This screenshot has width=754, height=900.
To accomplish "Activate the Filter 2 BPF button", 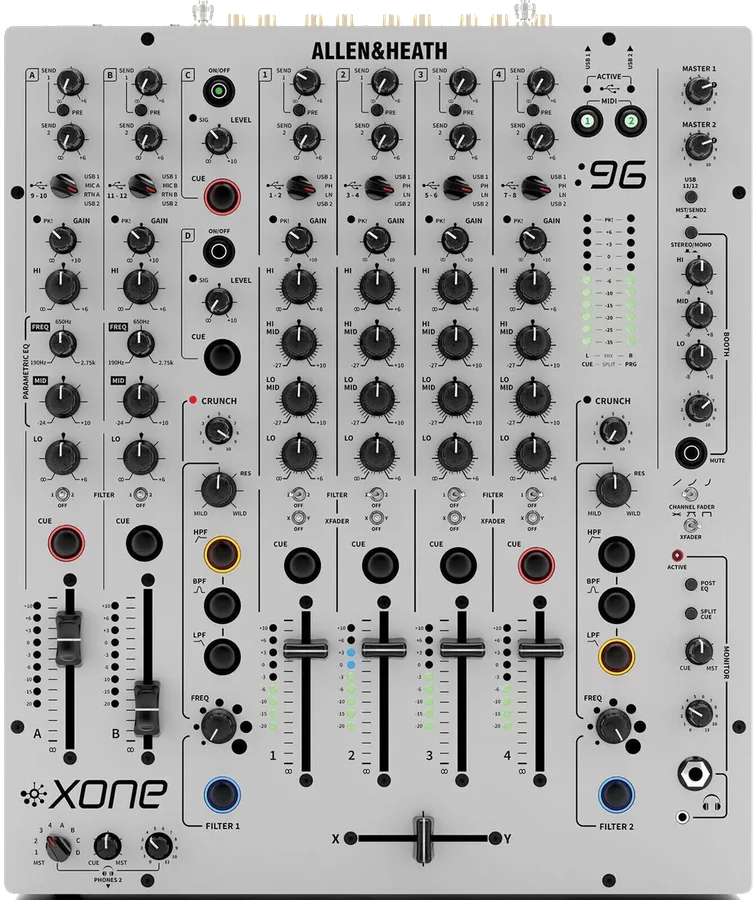I will tap(616, 604).
